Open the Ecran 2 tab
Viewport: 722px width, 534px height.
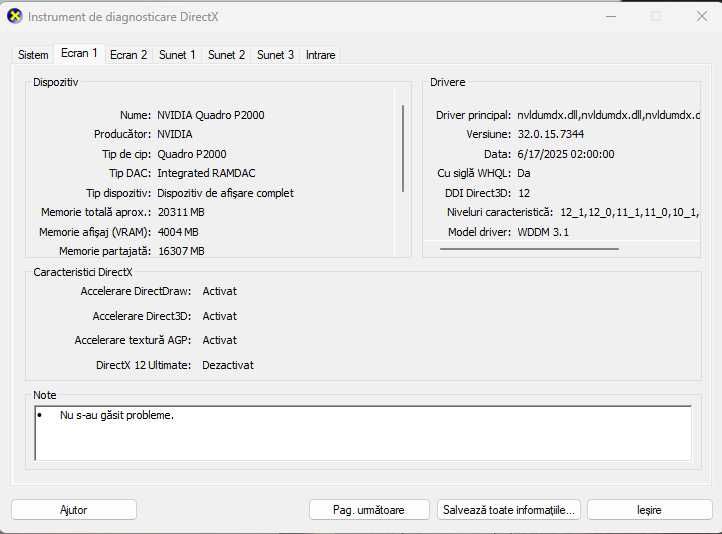[128, 55]
